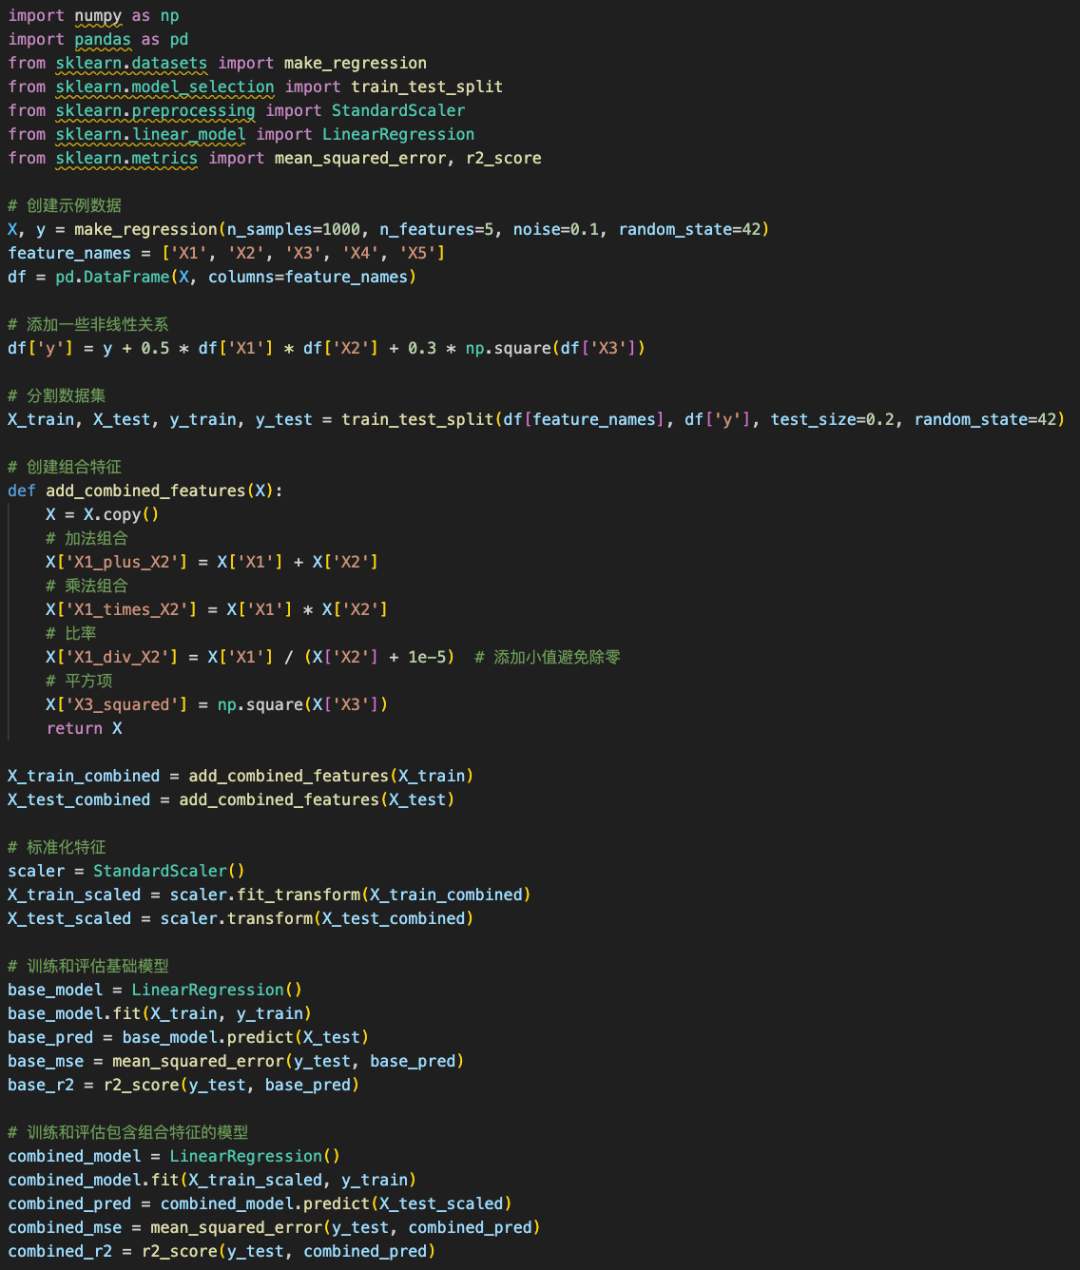This screenshot has height=1270, width=1080.
Task: Click the comment '# 加法组合'
Action: (x=87, y=539)
